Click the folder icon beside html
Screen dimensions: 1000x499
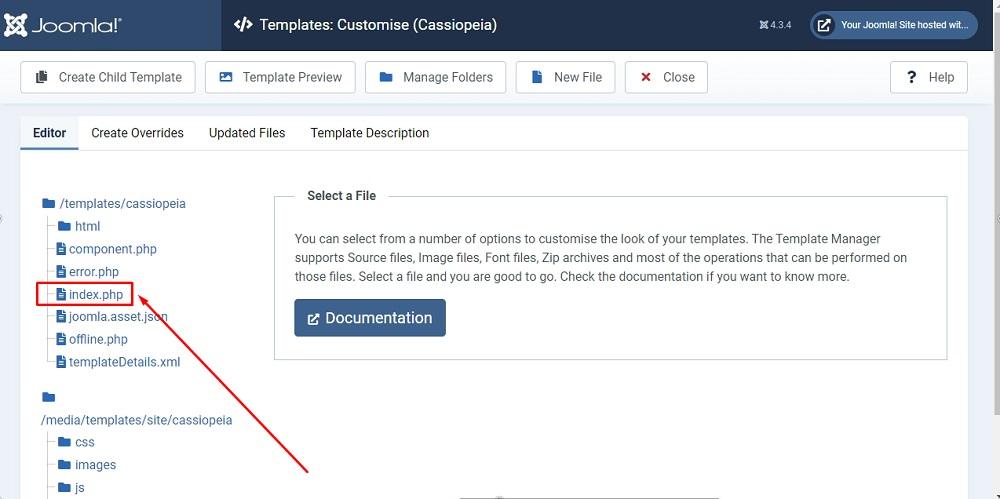[x=64, y=226]
